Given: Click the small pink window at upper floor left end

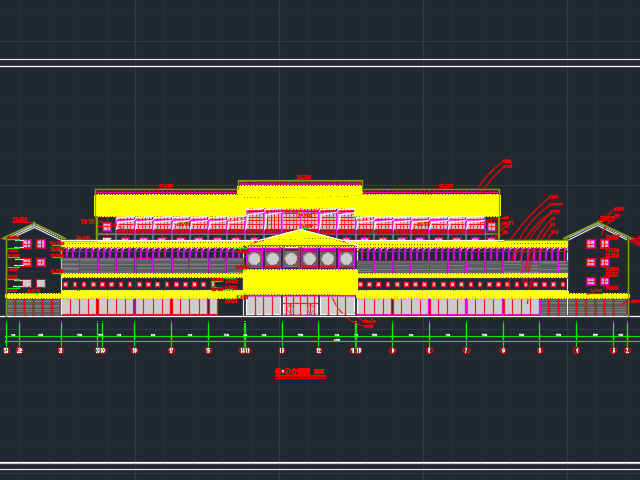Looking at the screenshot, I should (107, 227).
